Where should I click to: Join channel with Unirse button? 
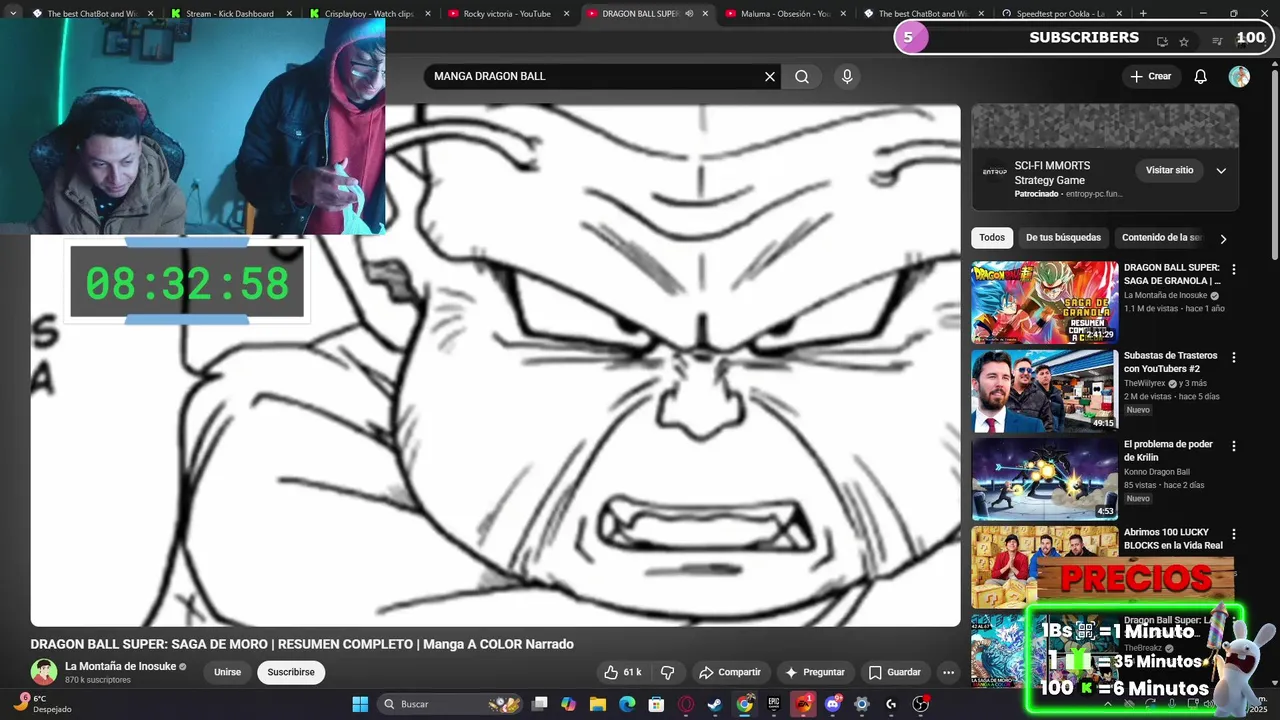pos(227,672)
